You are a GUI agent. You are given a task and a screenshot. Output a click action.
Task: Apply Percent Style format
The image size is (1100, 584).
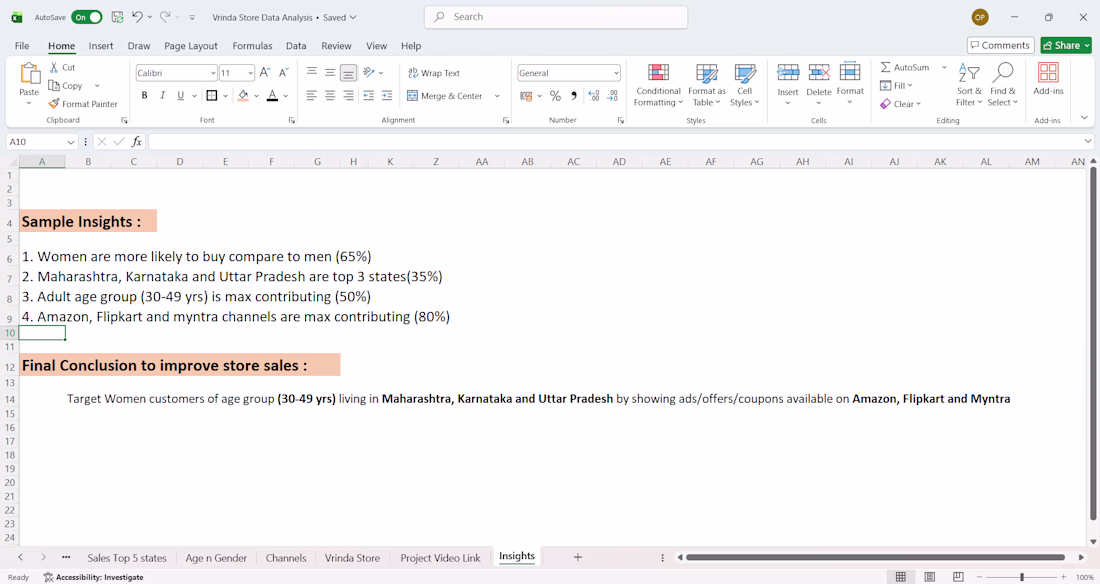(x=556, y=95)
